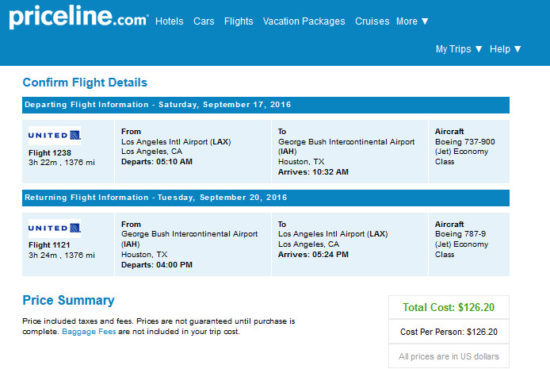Click the United logo on returning flight
This screenshot has height=369, width=550.
coord(55,228)
